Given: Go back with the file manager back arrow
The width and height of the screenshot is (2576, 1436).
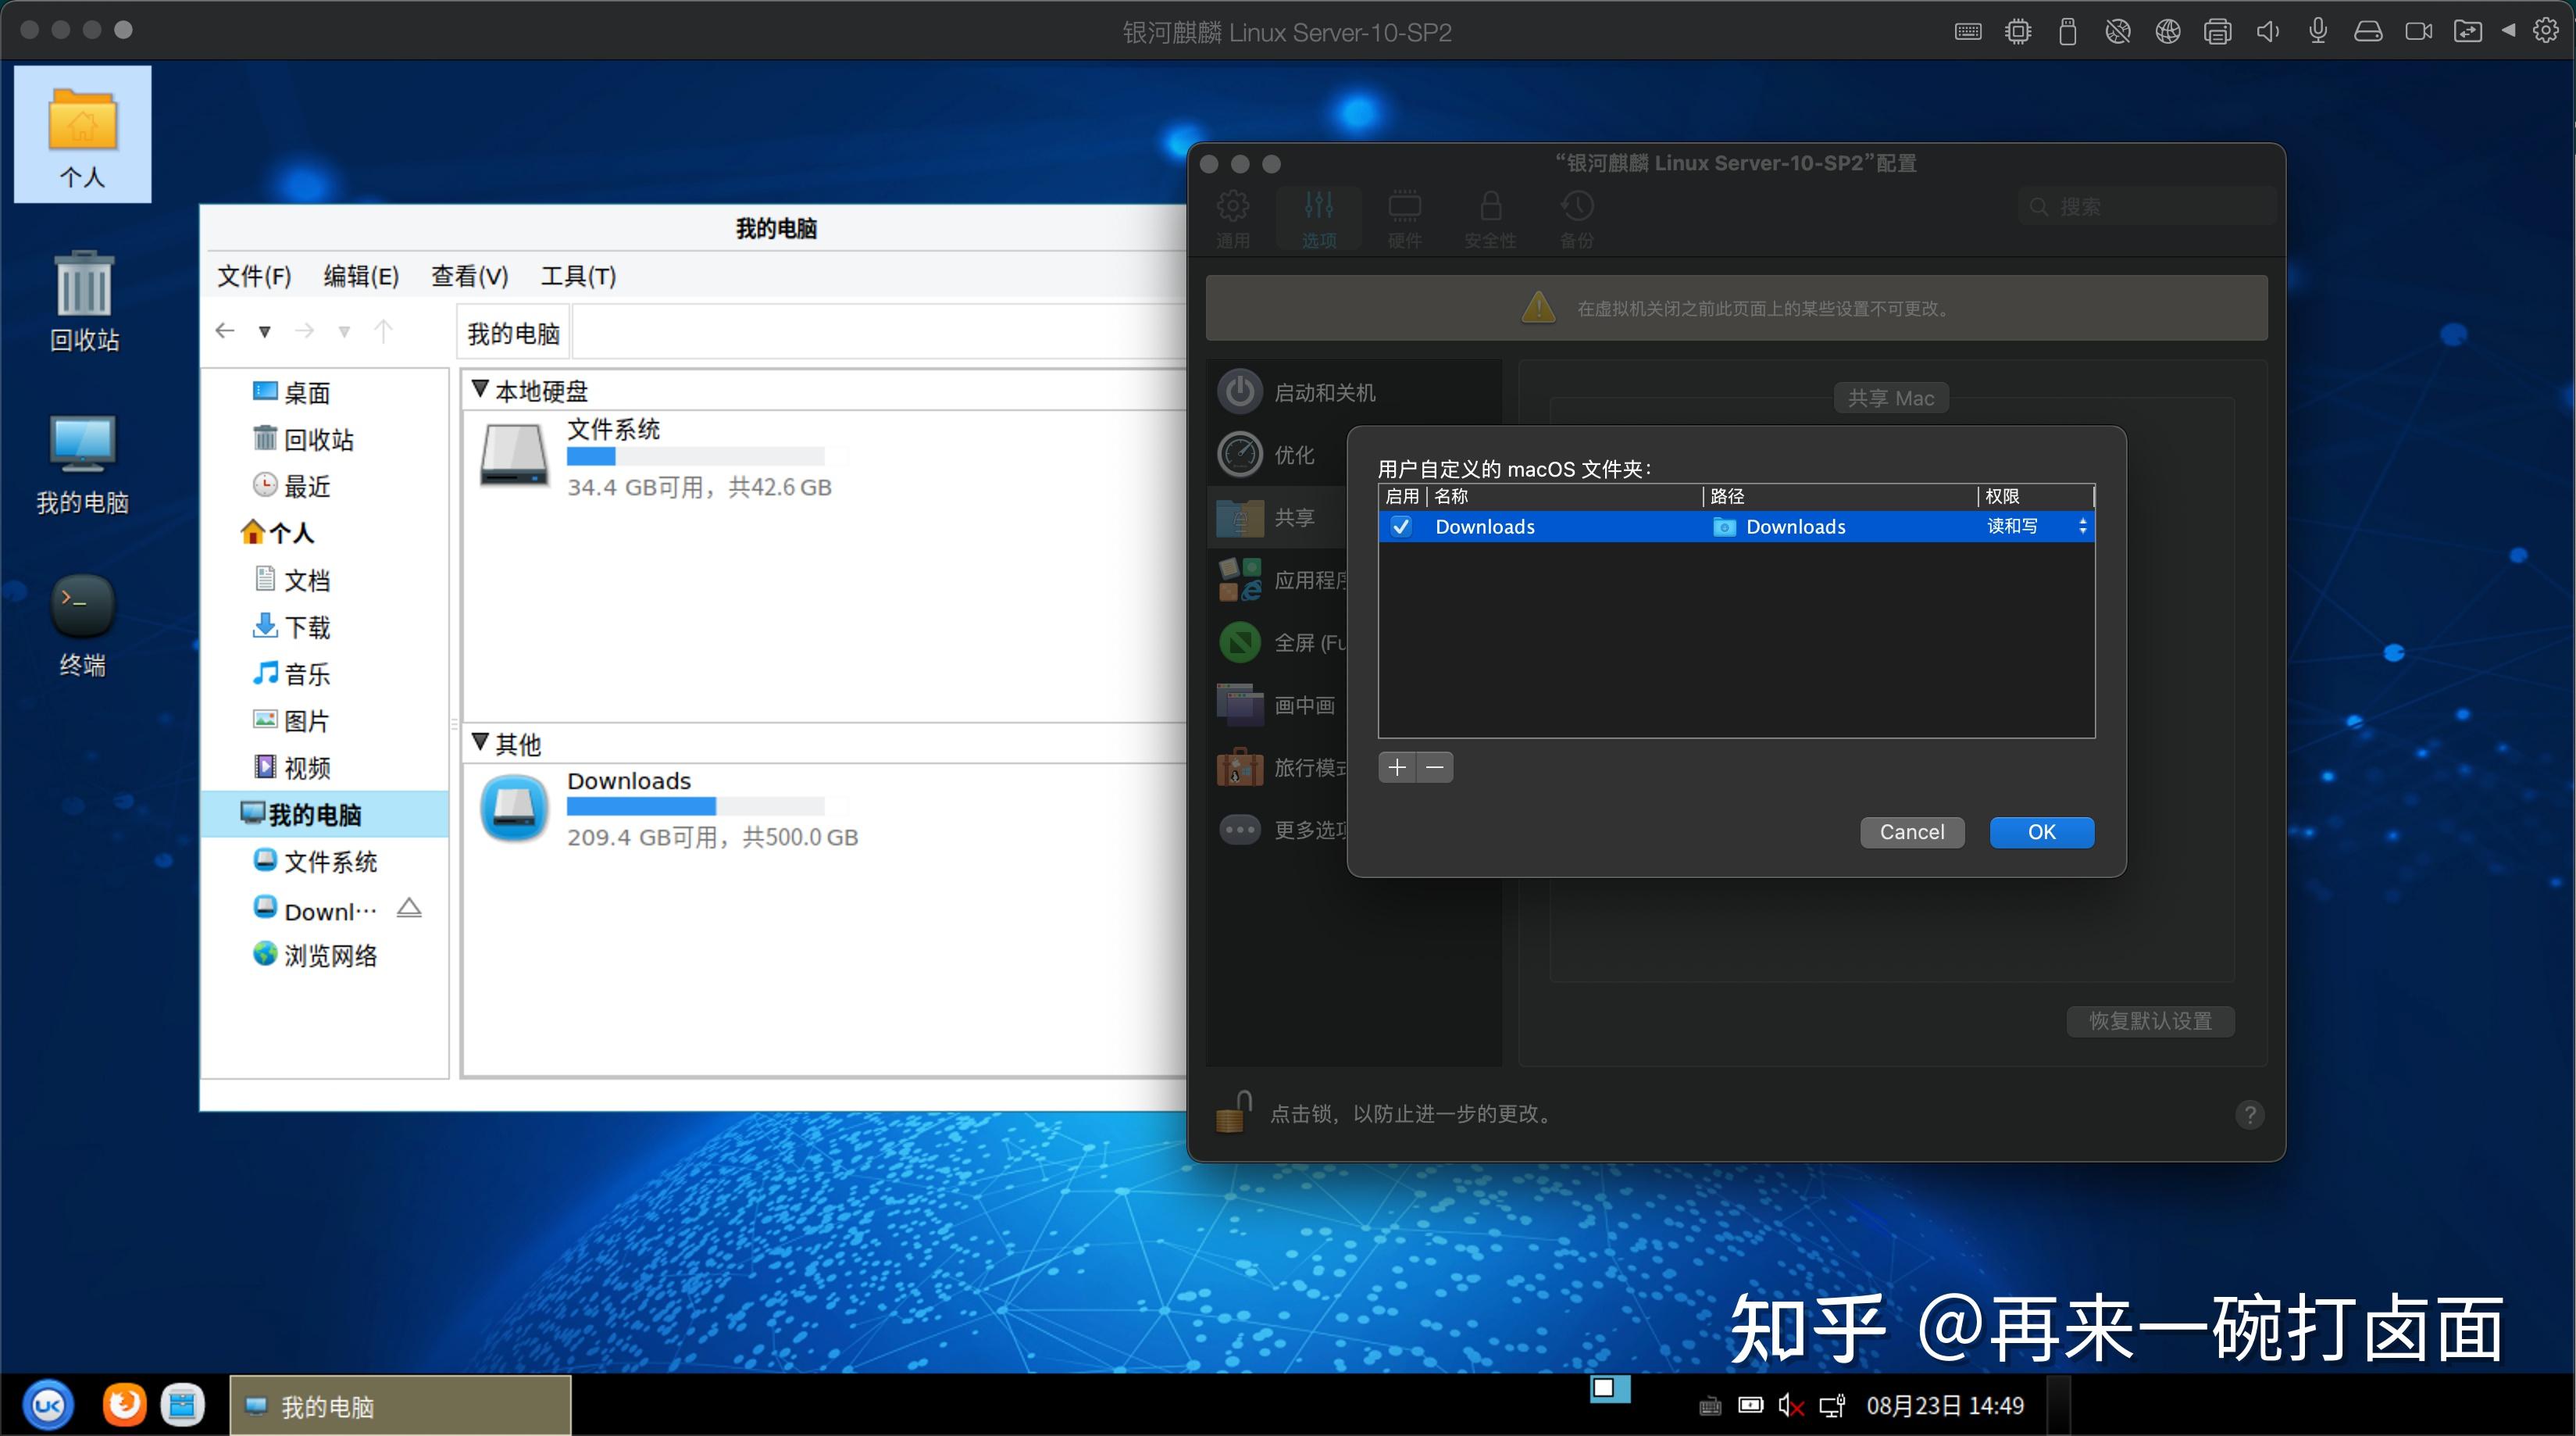Looking at the screenshot, I should (225, 331).
